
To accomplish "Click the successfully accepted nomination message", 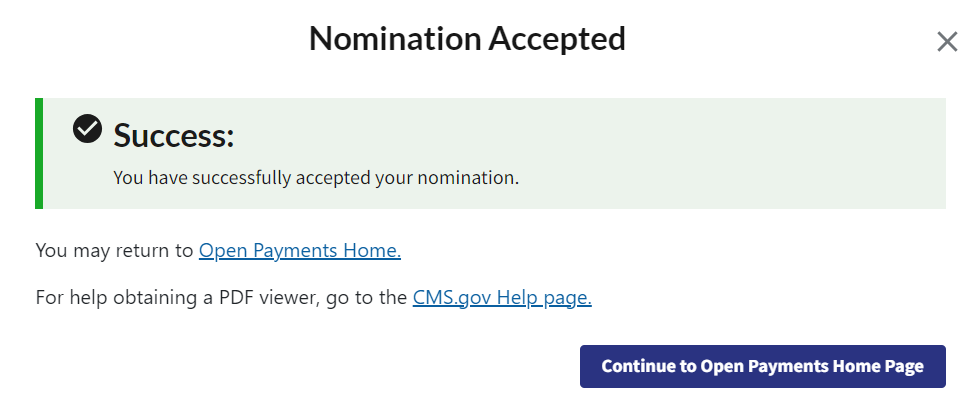I will click(316, 179).
